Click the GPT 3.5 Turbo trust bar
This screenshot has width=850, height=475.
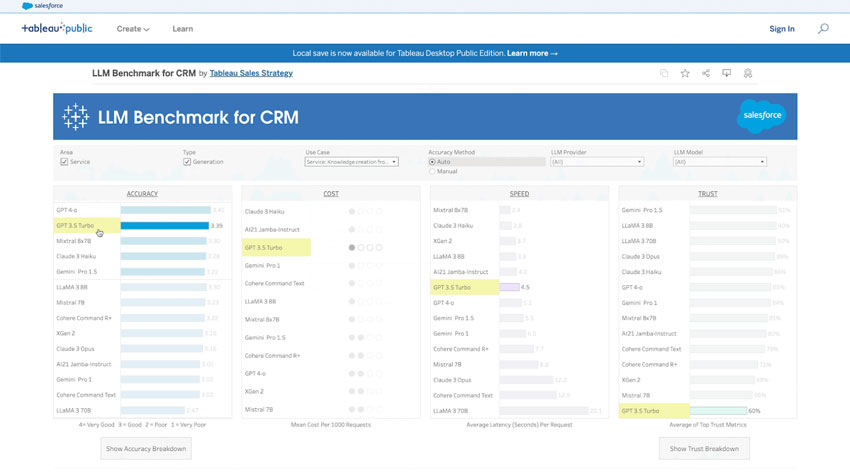point(718,411)
